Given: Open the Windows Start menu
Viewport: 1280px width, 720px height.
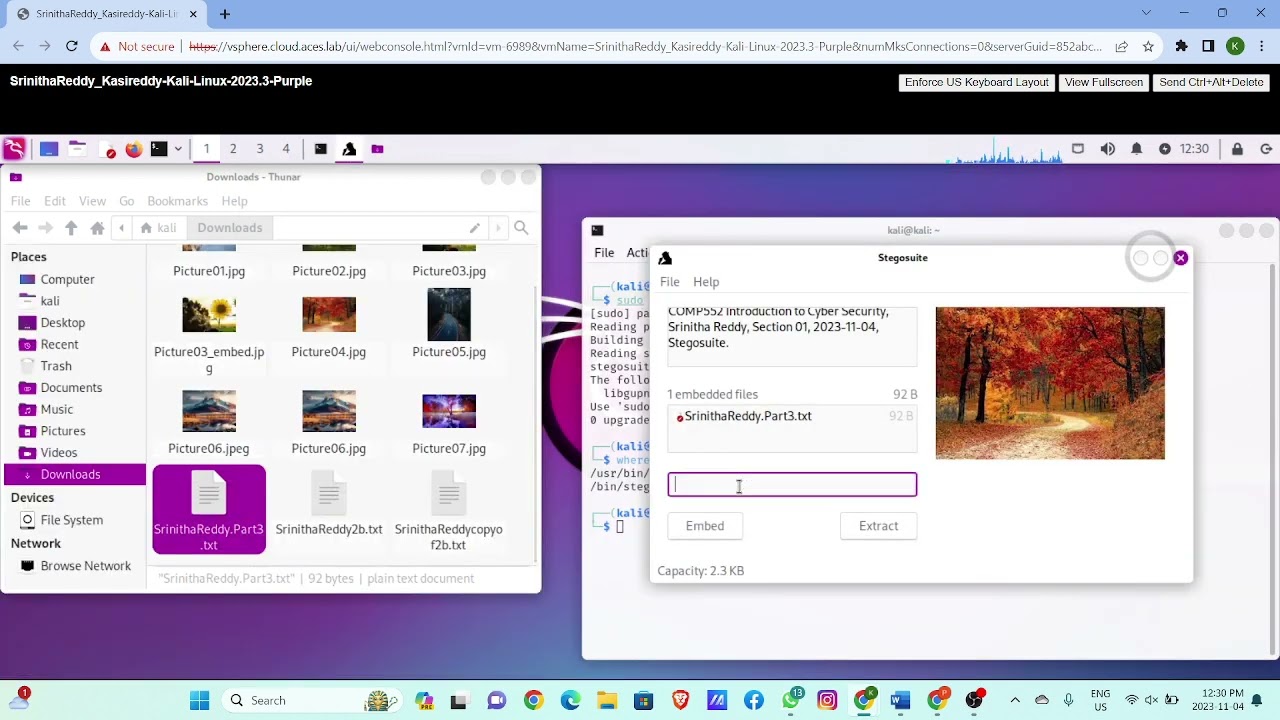Looking at the screenshot, I should 199,700.
